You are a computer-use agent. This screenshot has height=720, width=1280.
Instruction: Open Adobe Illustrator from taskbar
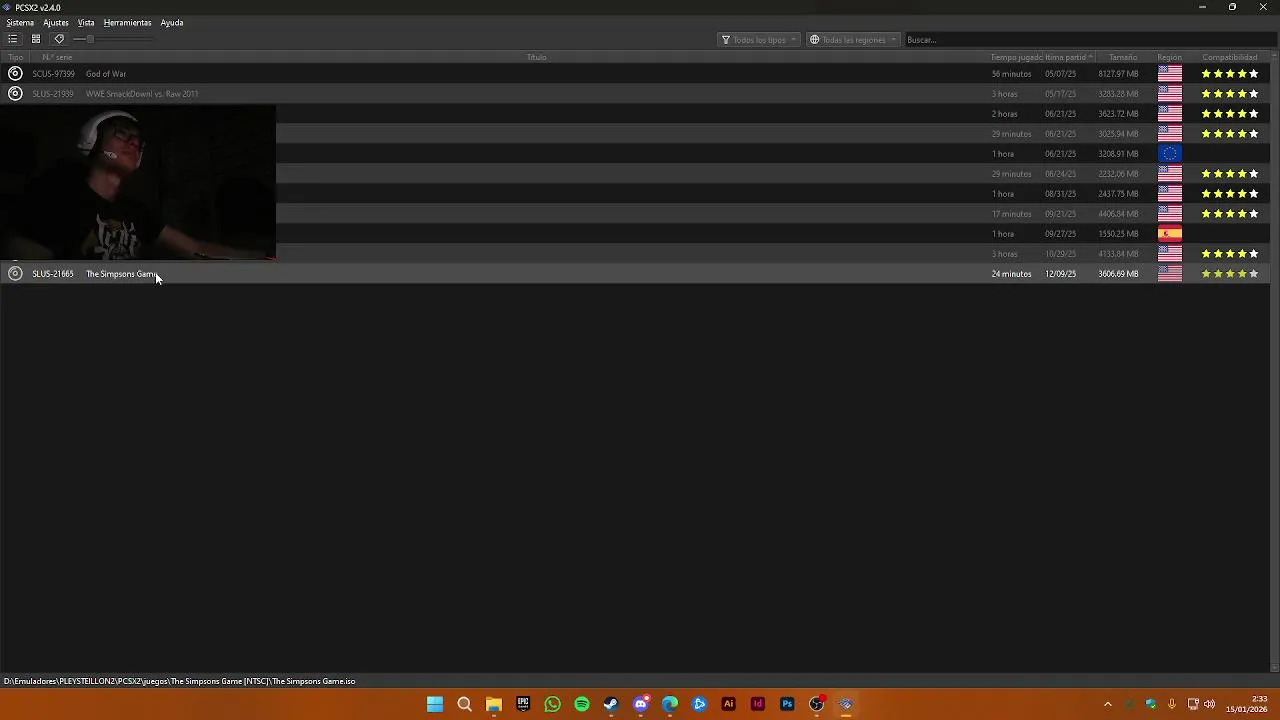pyautogui.click(x=728, y=704)
